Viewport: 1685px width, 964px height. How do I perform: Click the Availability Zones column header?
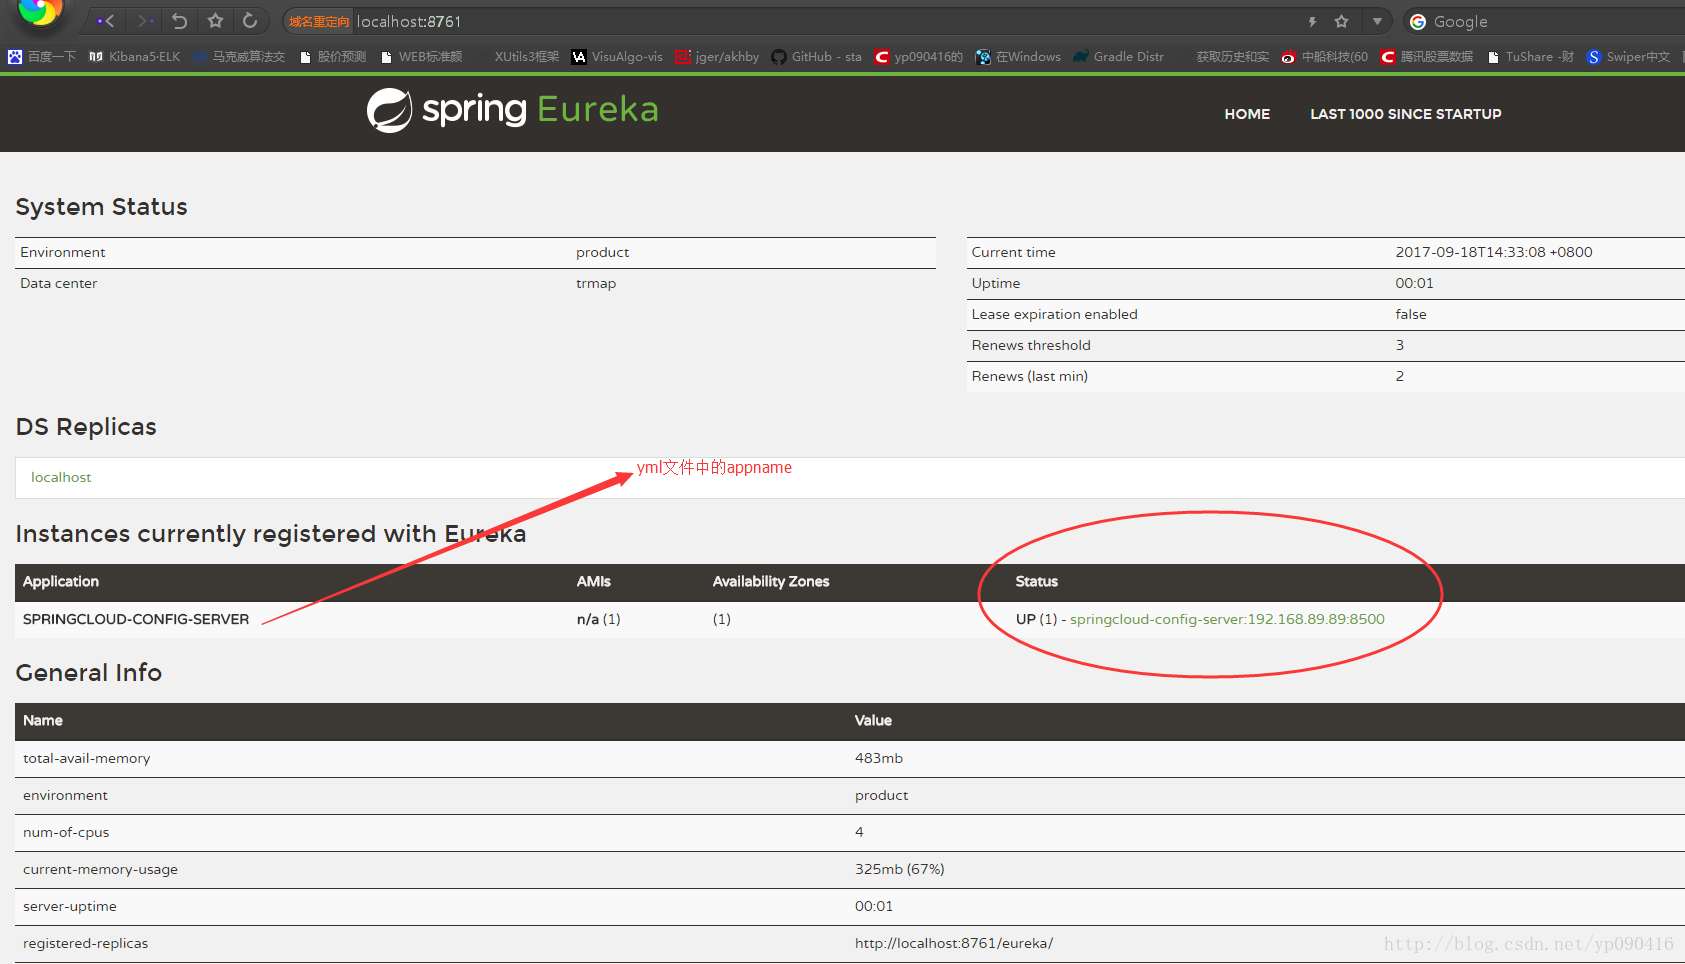tap(771, 581)
